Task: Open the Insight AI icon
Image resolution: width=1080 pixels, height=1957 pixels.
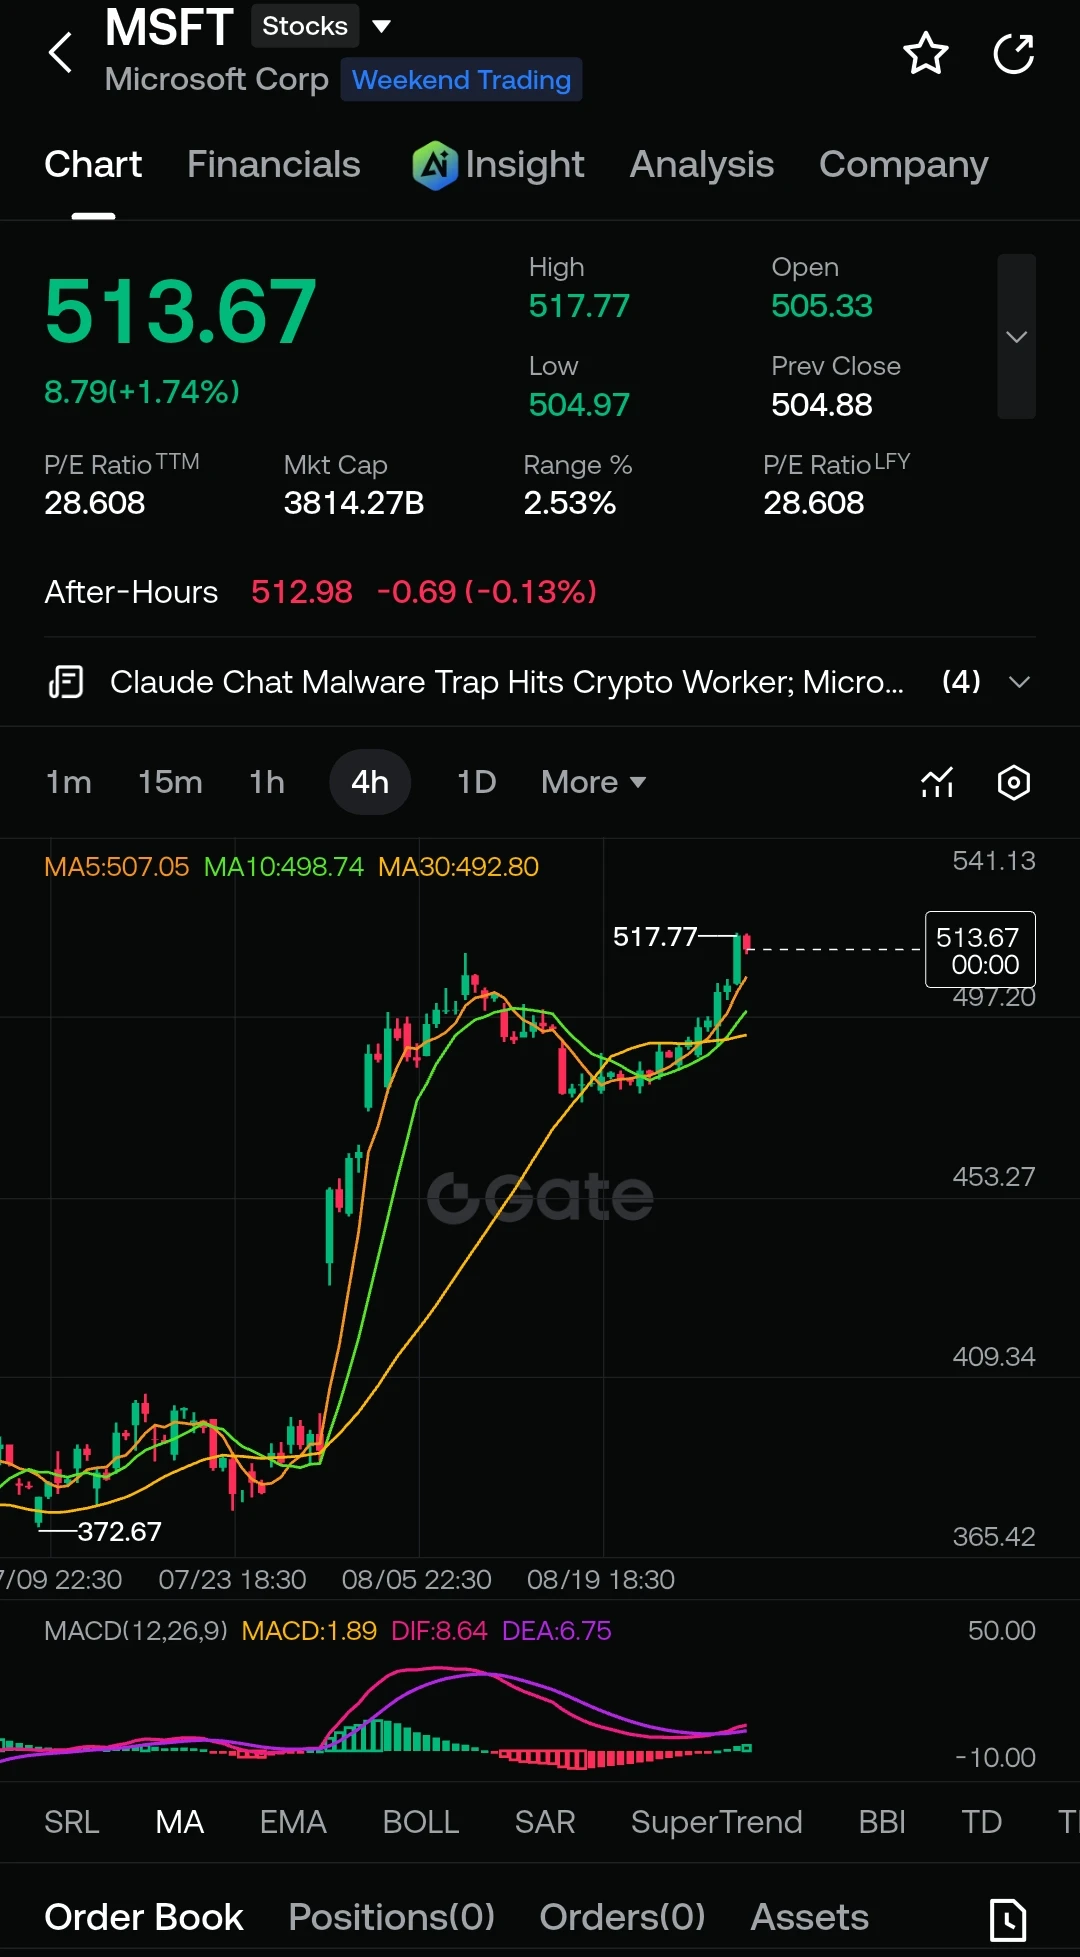Action: pyautogui.click(x=435, y=165)
